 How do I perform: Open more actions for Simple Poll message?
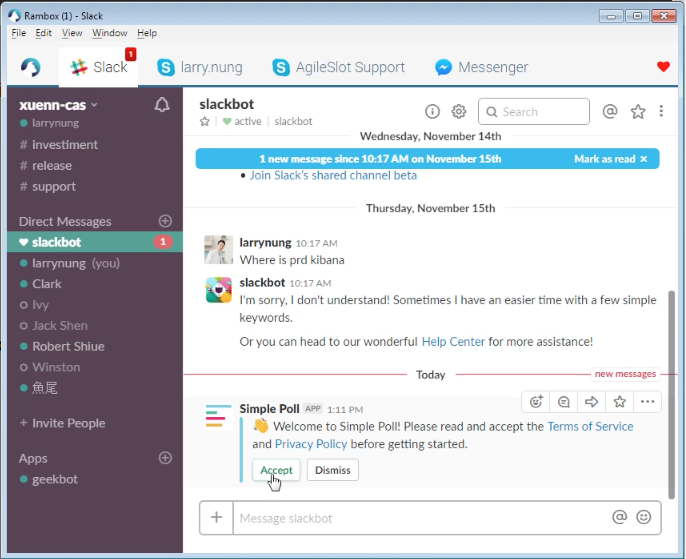[648, 402]
